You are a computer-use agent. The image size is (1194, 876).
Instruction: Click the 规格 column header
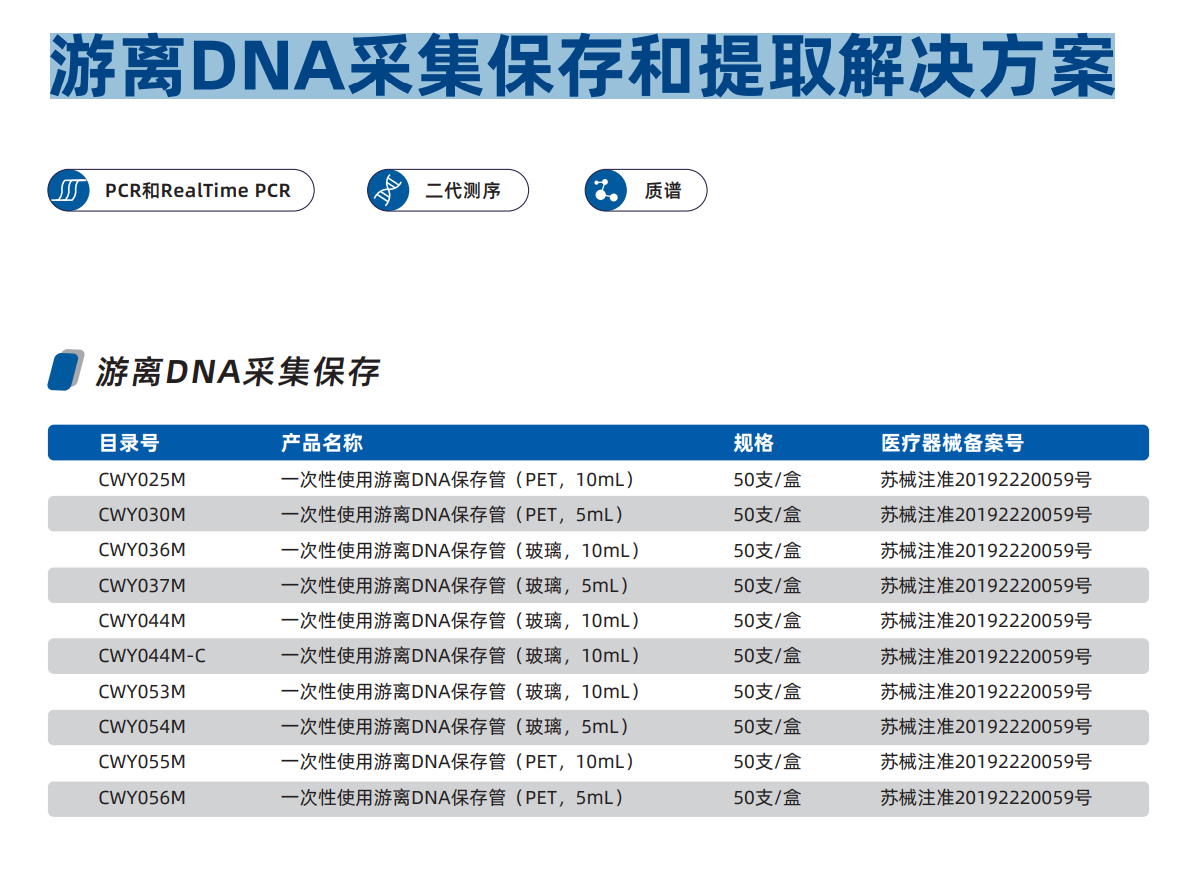pos(753,443)
